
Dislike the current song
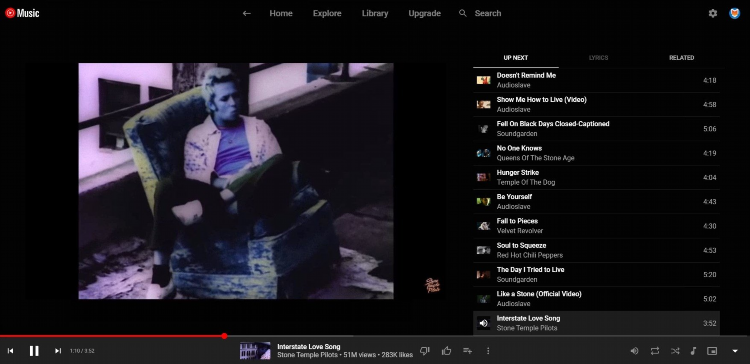click(x=424, y=351)
